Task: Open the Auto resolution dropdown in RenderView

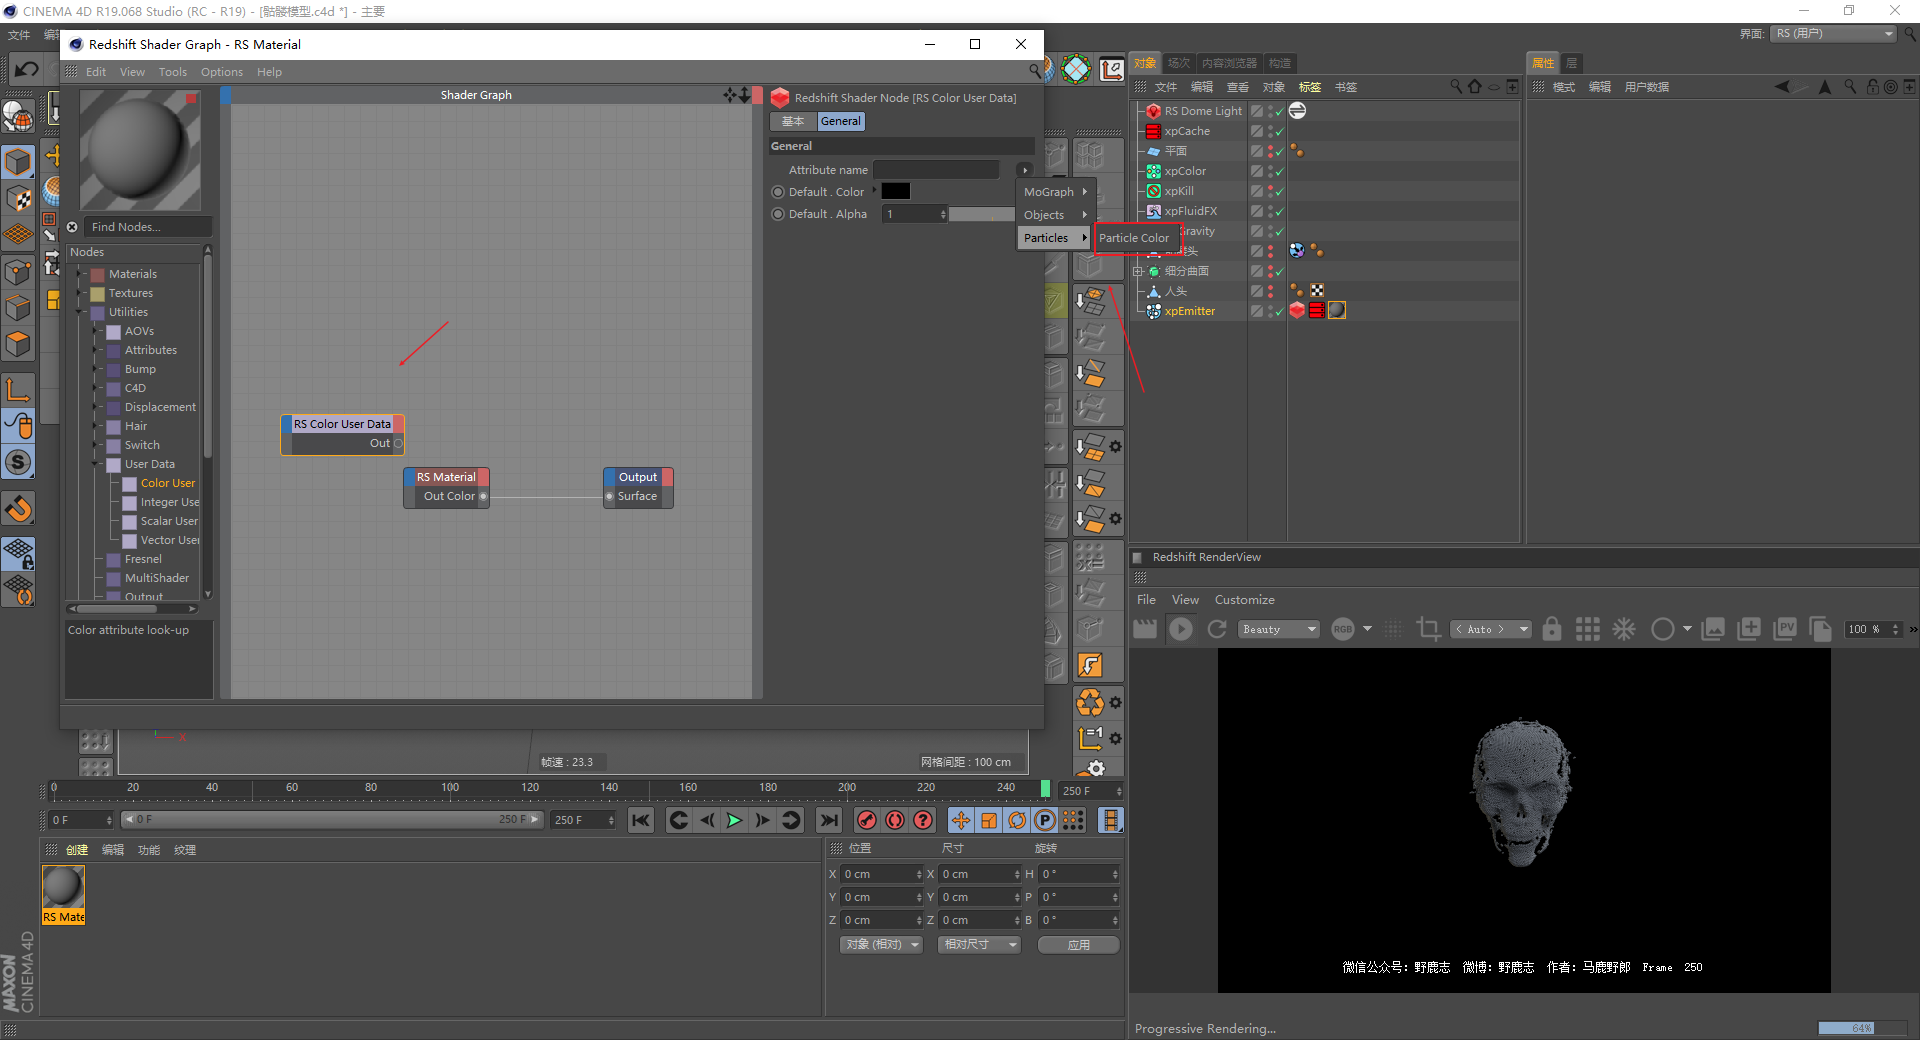Action: pos(1491,629)
